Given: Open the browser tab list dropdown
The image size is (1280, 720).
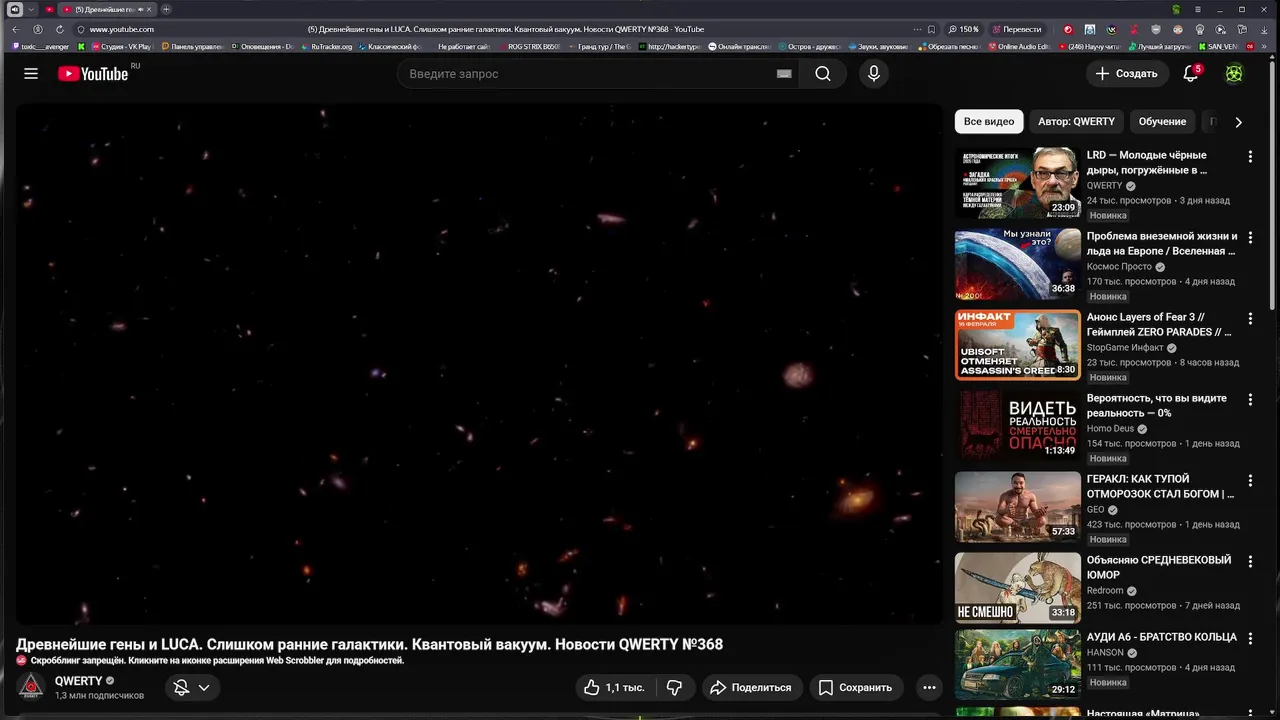Looking at the screenshot, I should tap(31, 9).
